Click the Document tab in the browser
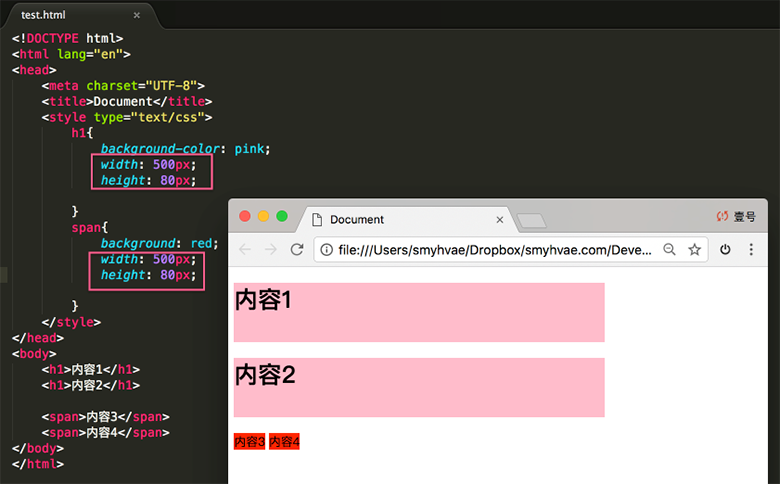Viewport: 780px width, 484px height. [x=405, y=219]
